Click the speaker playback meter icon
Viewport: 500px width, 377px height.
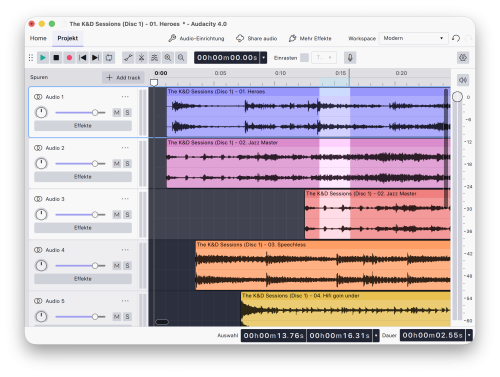(463, 80)
